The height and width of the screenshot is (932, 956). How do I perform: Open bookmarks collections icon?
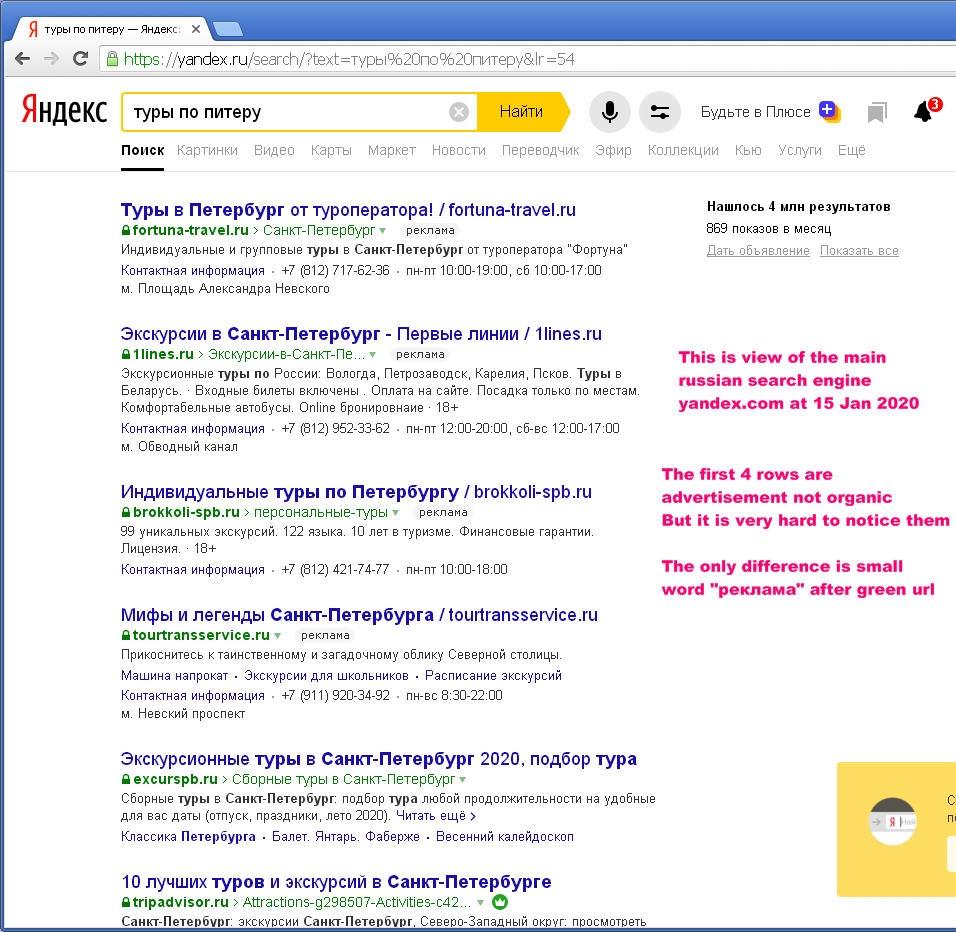click(x=877, y=112)
